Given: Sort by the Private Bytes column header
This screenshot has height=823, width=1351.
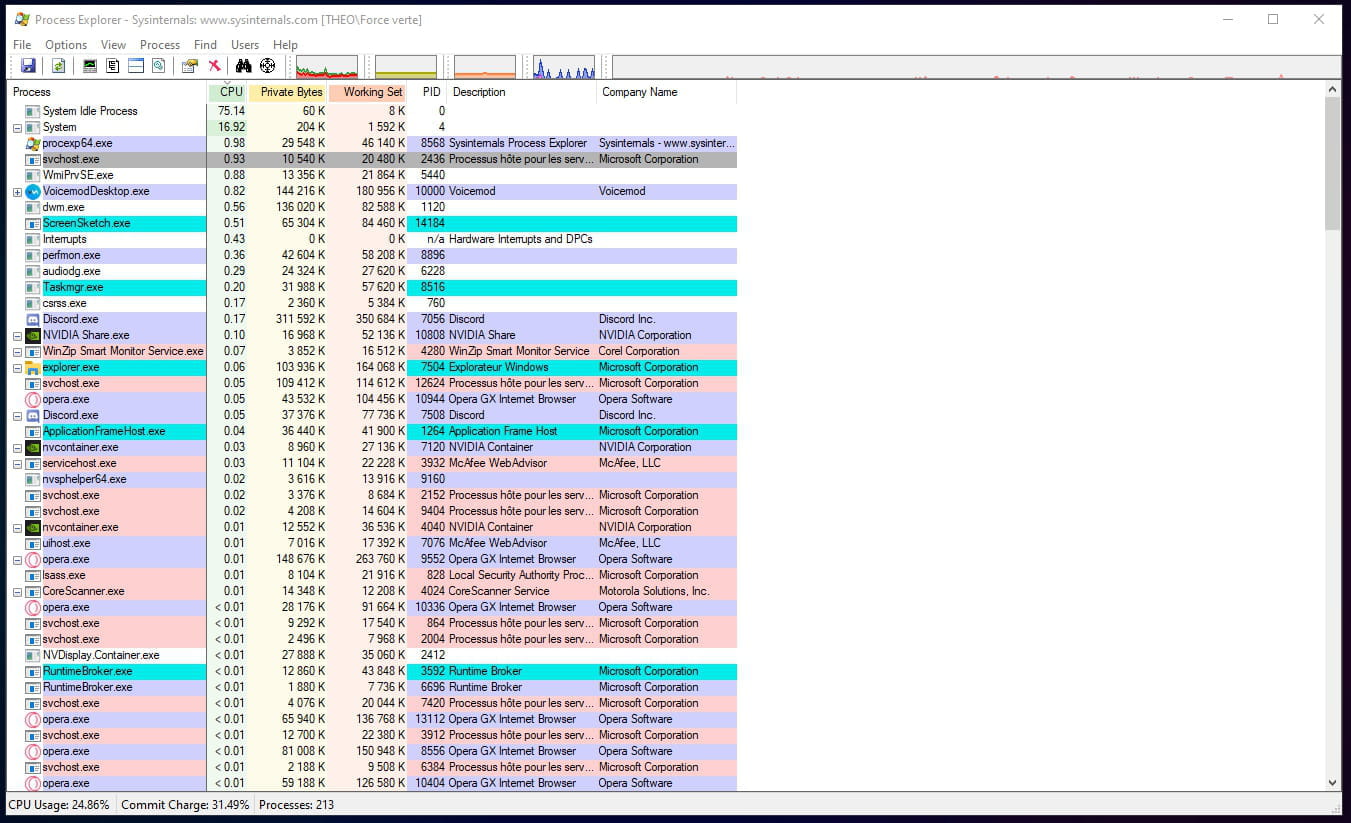Looking at the screenshot, I should pos(288,92).
